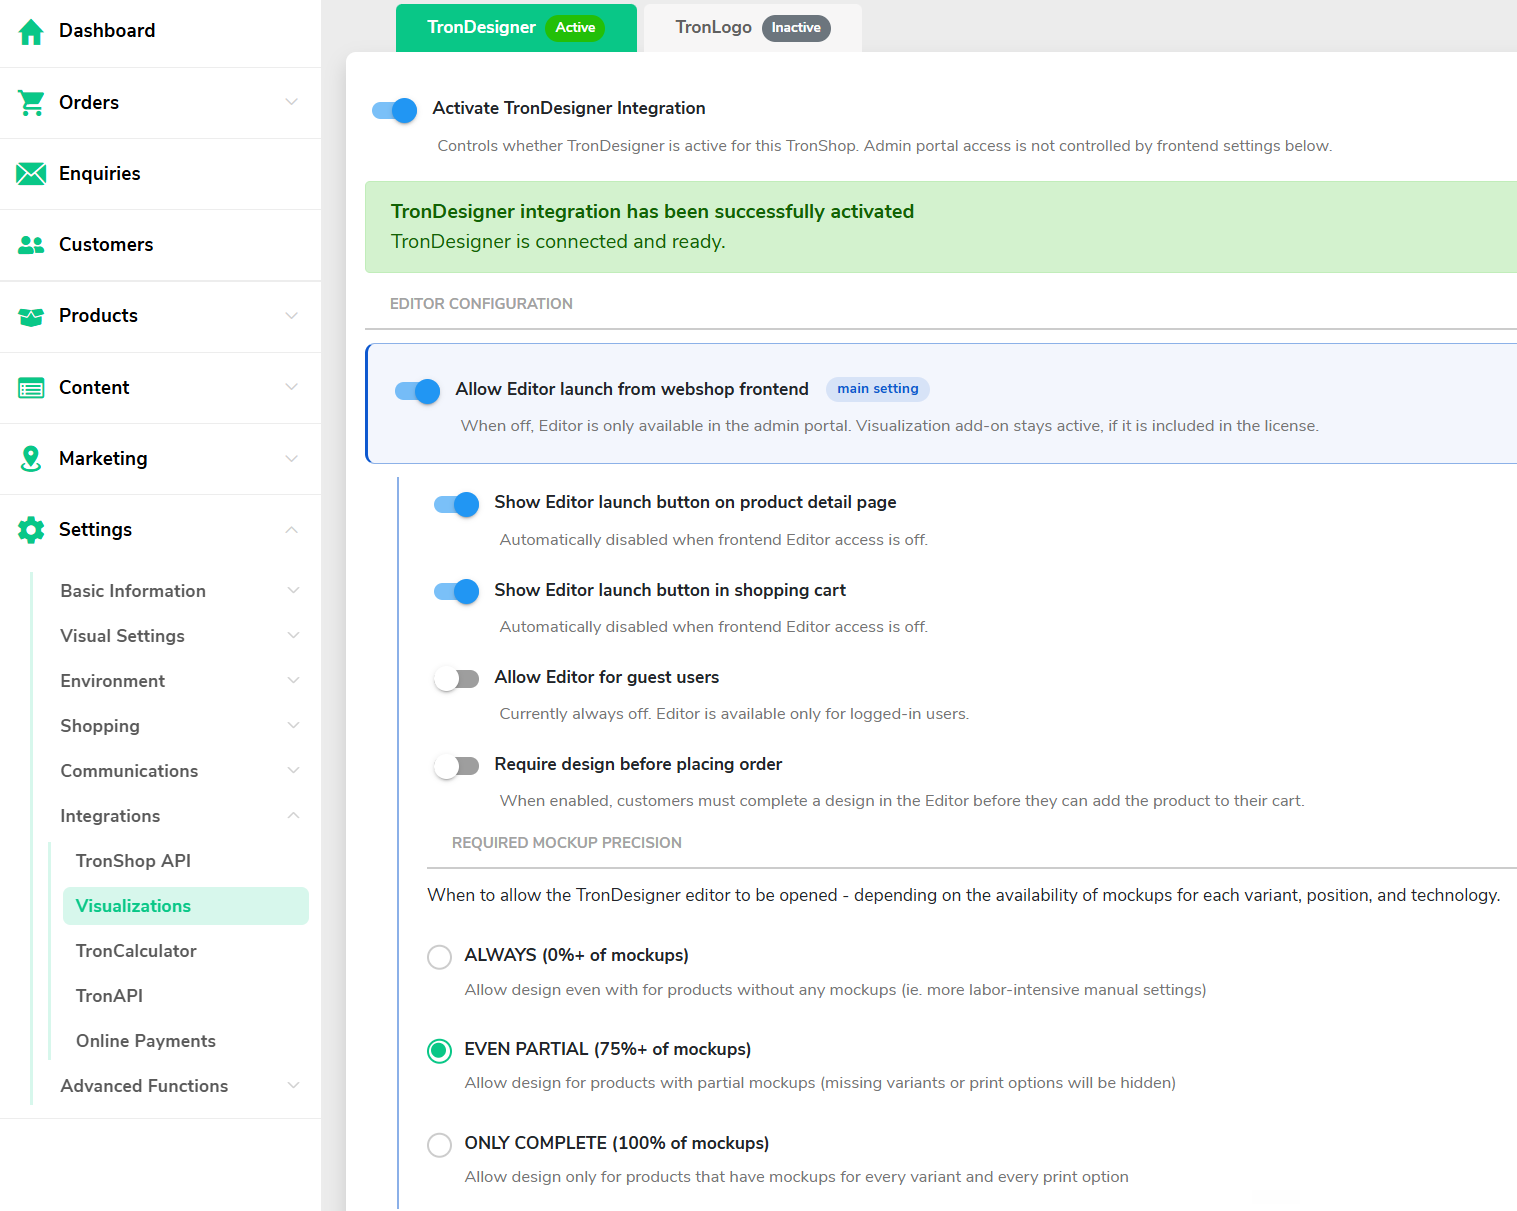Click 'TronDesigner is connected and ready.' text

[x=558, y=242]
